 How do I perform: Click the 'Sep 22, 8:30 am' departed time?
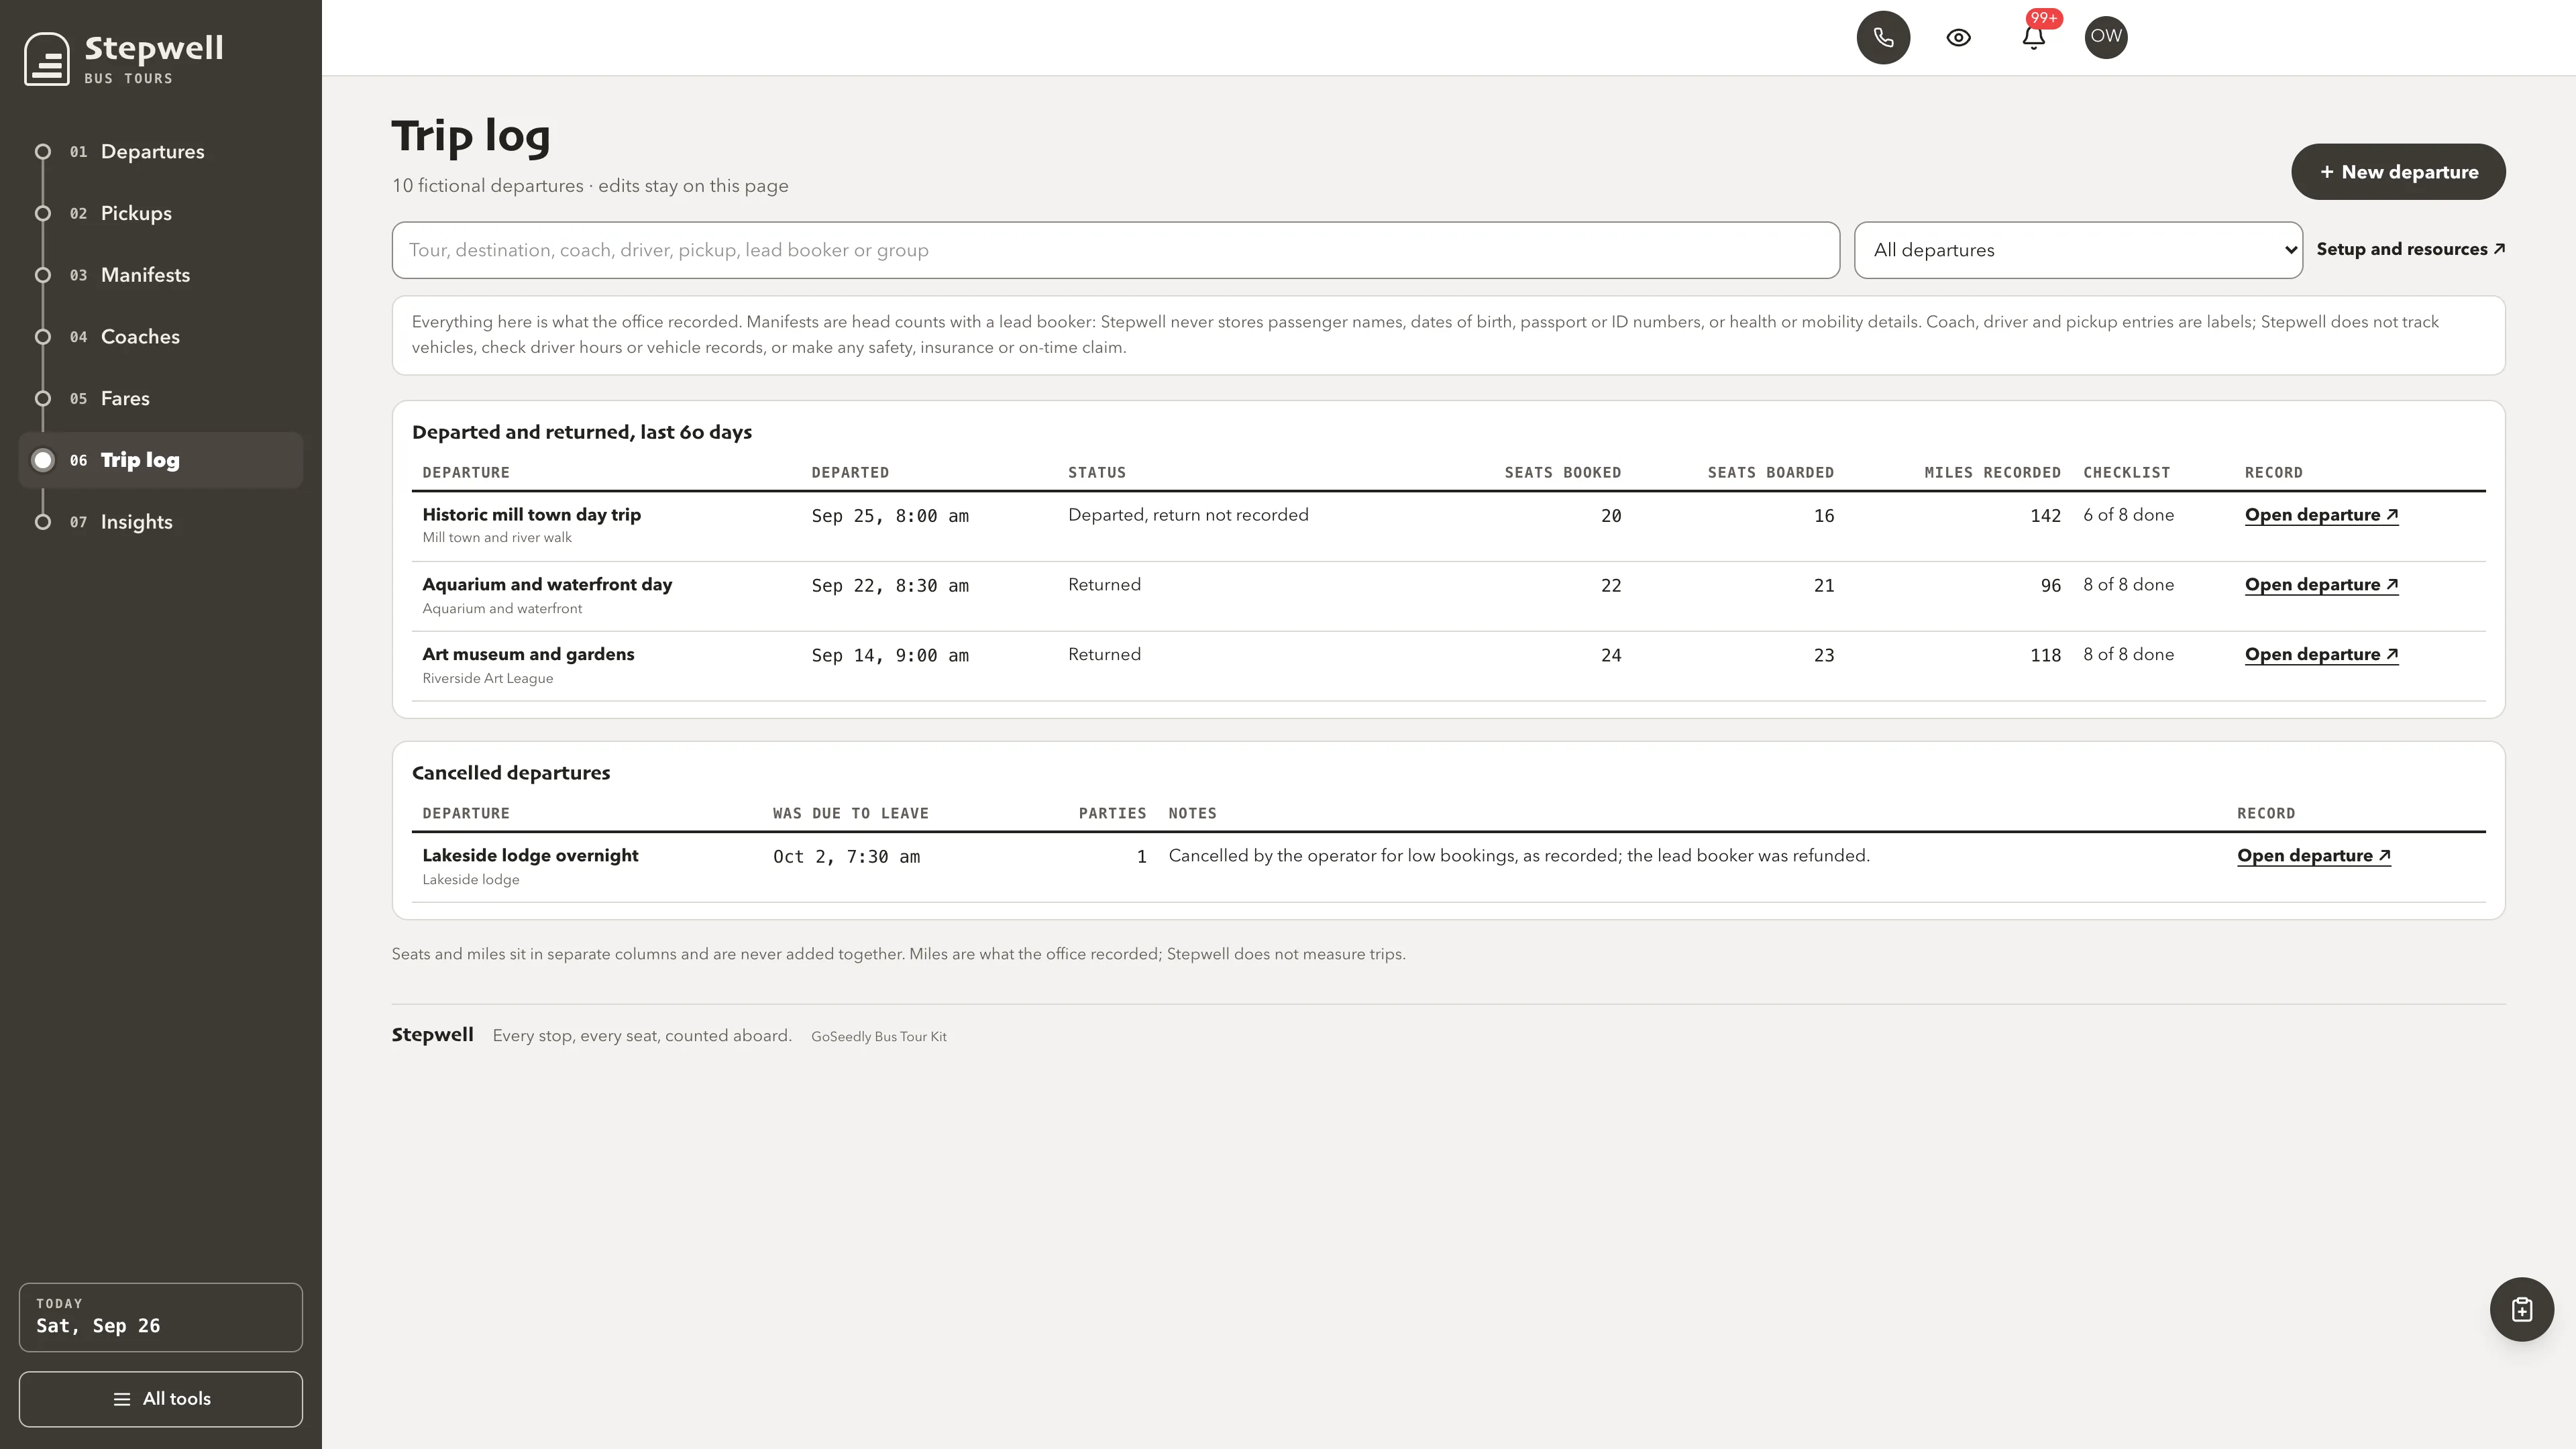coord(890,586)
